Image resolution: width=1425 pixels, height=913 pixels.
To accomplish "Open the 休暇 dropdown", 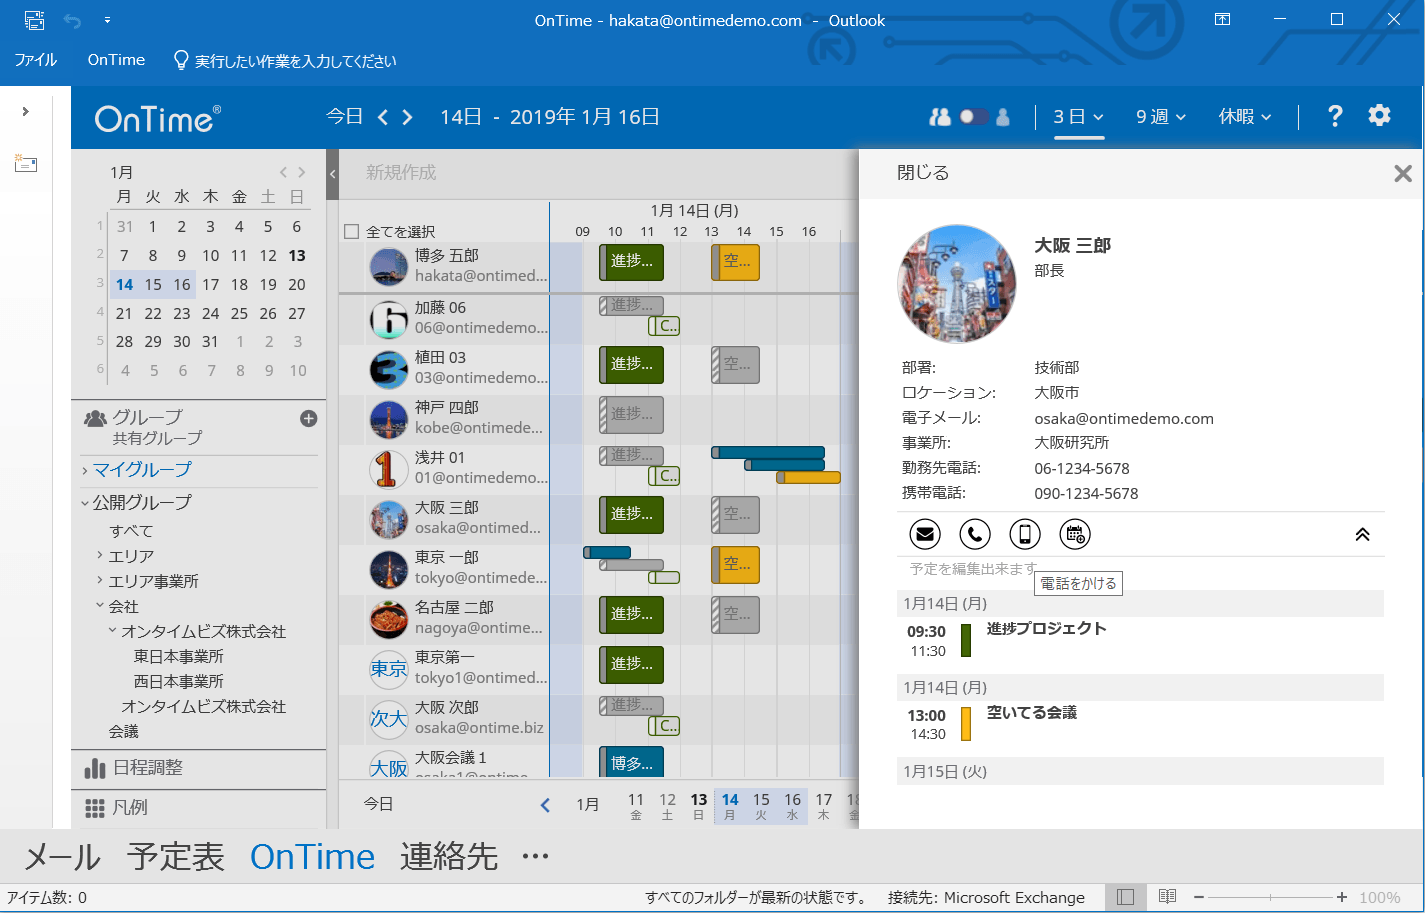I will click(x=1244, y=117).
